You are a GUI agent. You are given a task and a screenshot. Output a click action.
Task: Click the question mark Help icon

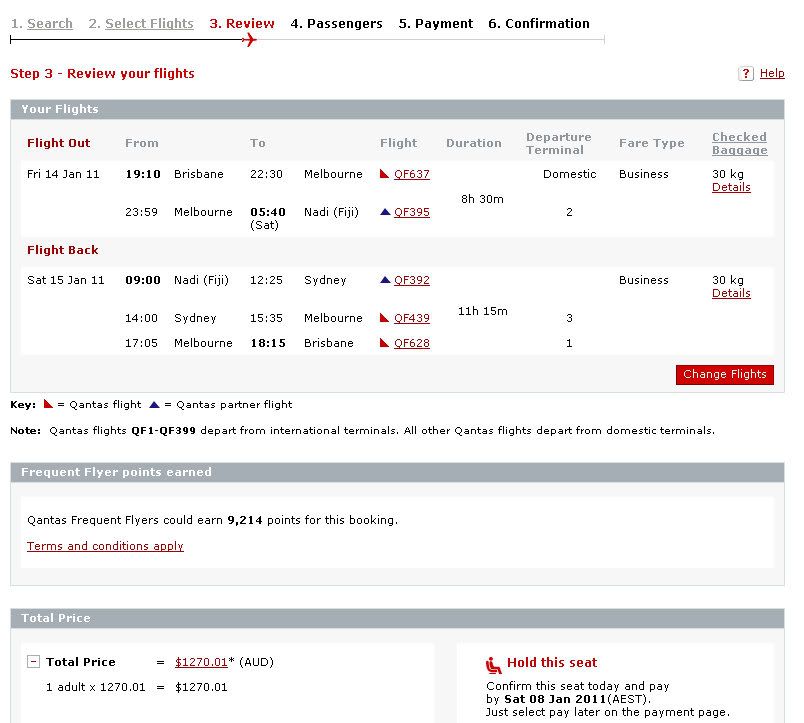click(x=746, y=73)
